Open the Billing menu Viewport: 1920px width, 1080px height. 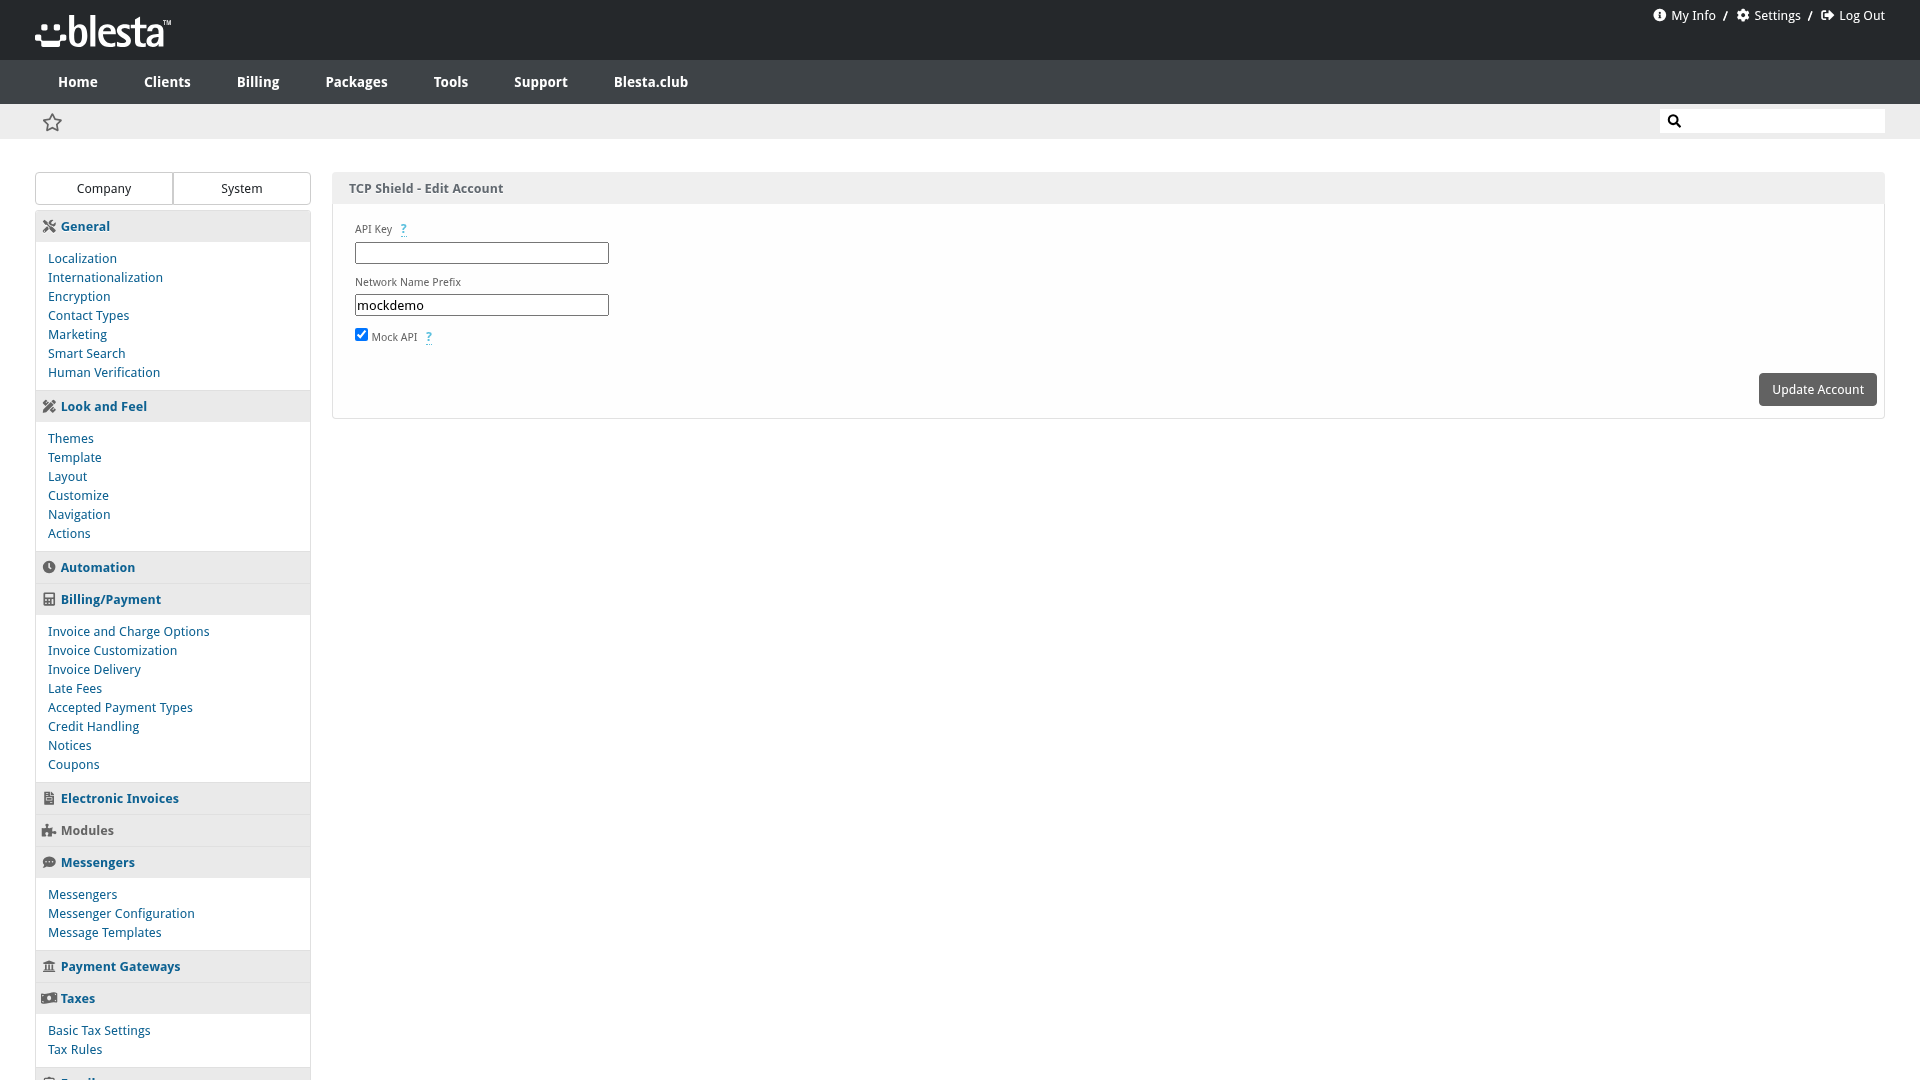(x=258, y=82)
